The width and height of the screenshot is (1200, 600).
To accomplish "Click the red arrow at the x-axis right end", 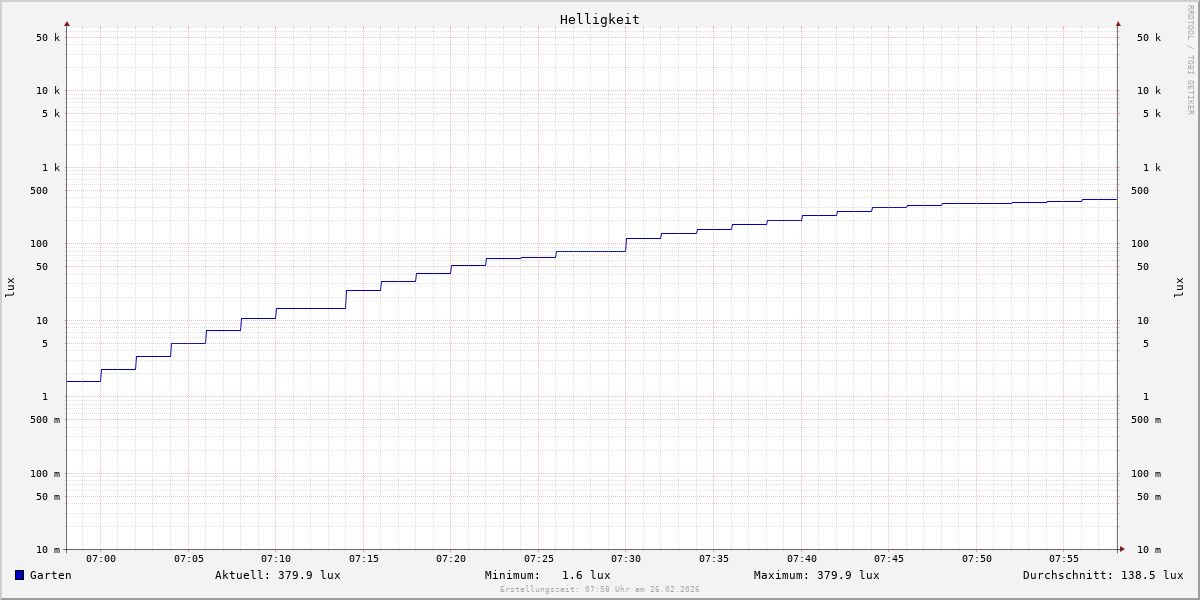I will tap(1121, 549).
